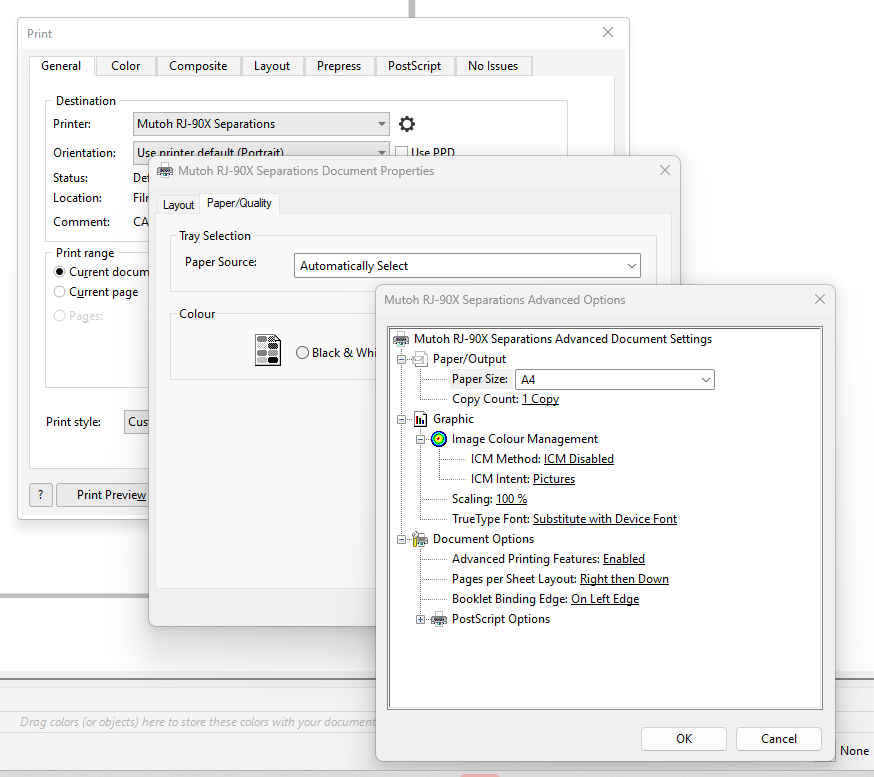
Task: Click the None label at bottom right
Action: [x=854, y=751]
